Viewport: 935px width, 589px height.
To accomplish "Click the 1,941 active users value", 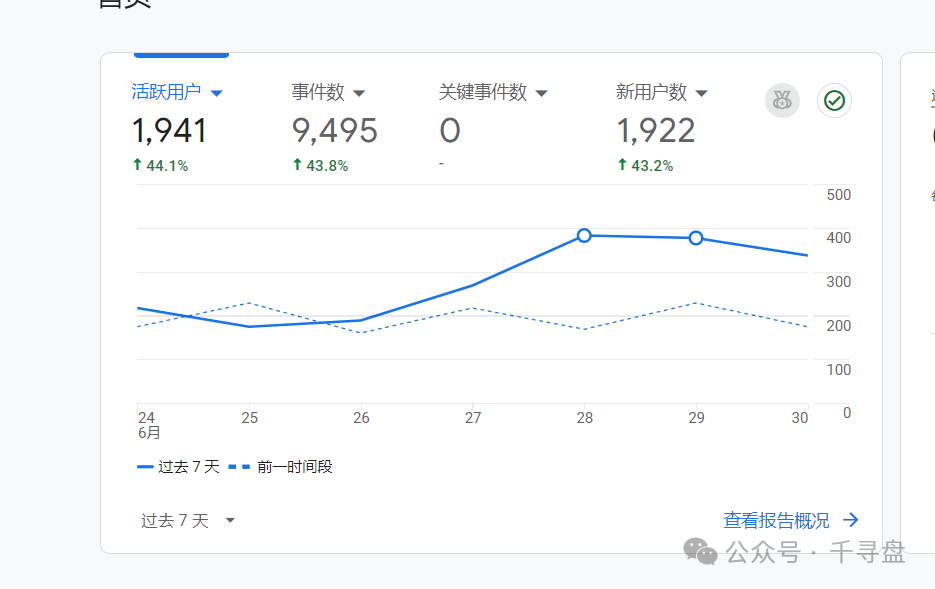I will [169, 131].
